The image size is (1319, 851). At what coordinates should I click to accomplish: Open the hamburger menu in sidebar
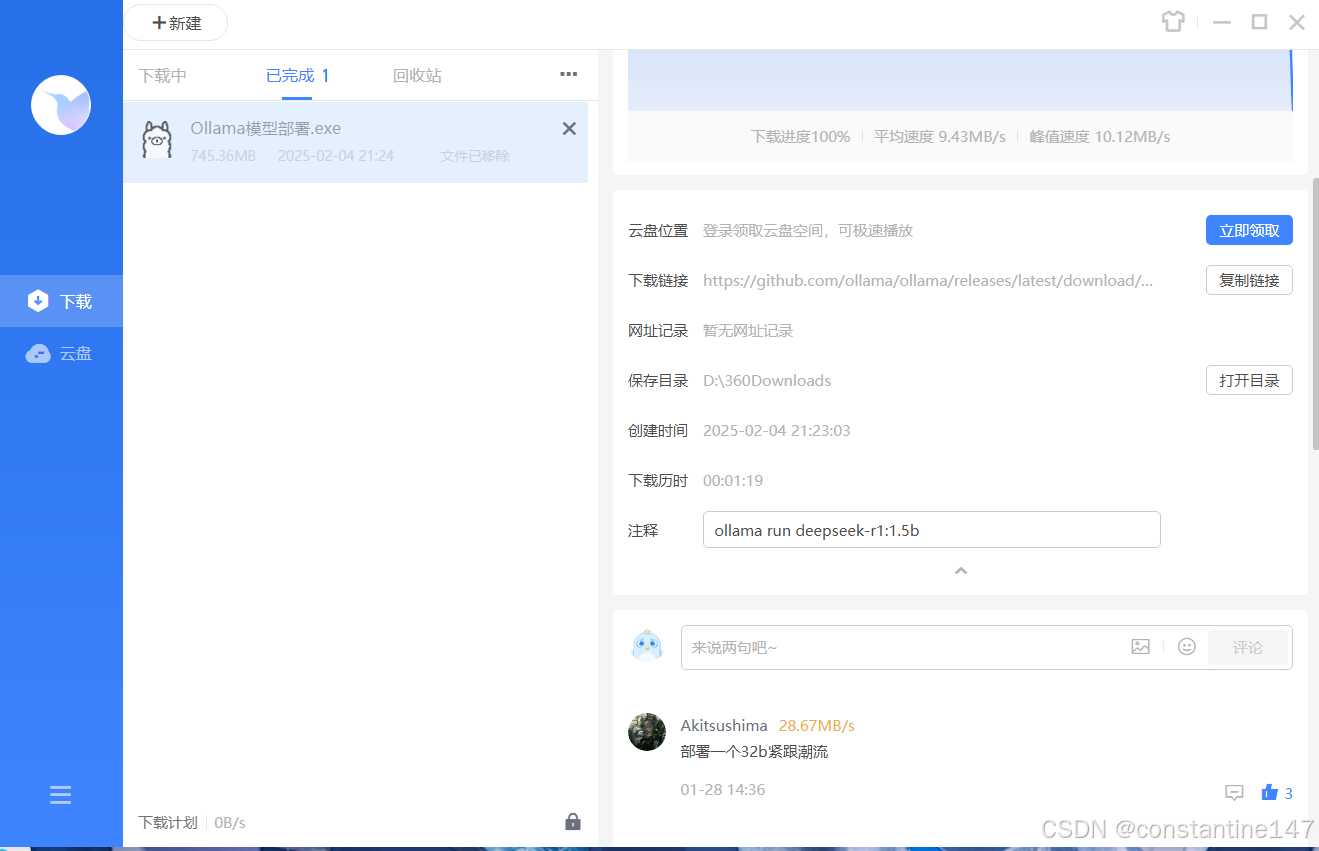pyautogui.click(x=61, y=795)
